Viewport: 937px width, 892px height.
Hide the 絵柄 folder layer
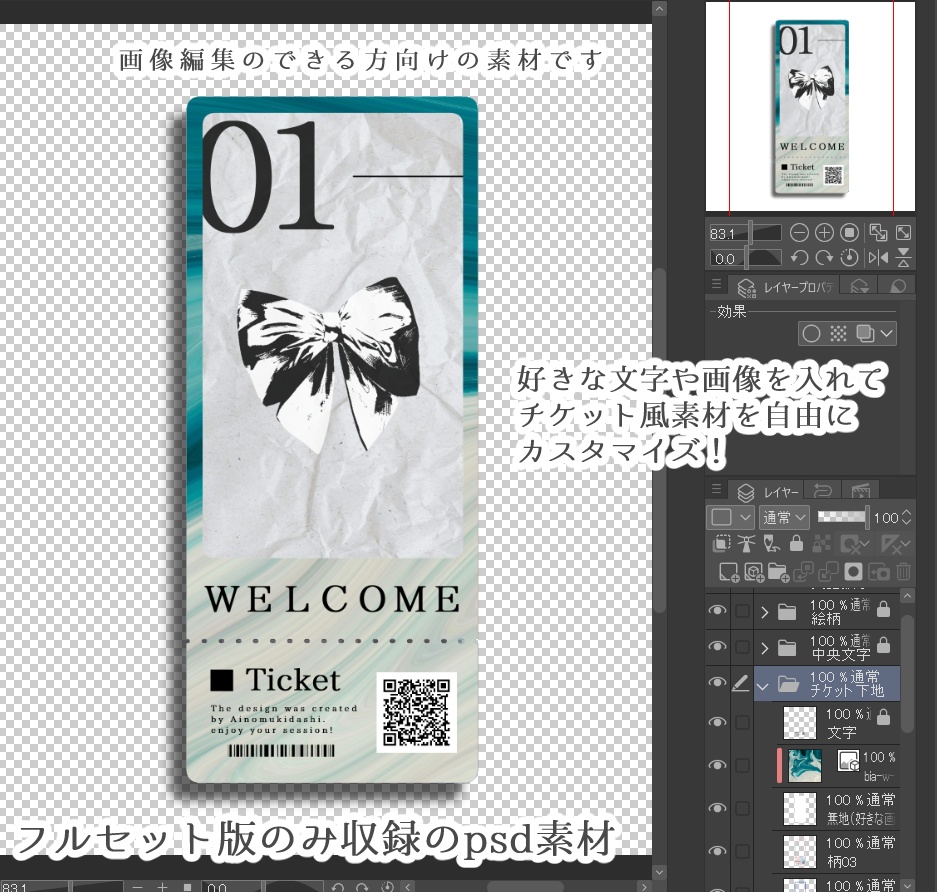(x=717, y=611)
